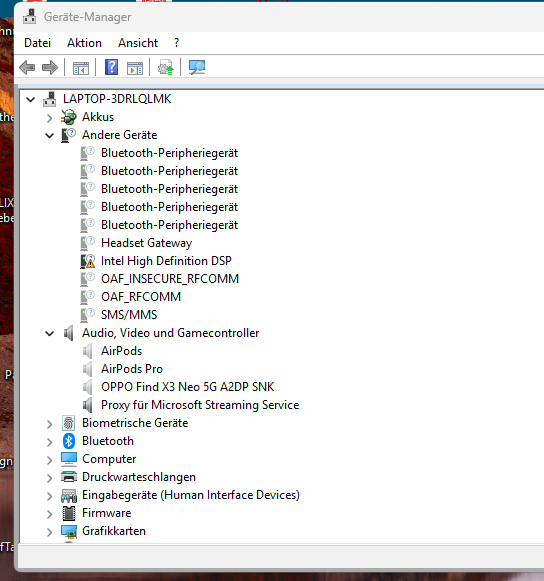This screenshot has width=544, height=581.
Task: Click the Grafikkarten display adapter icon
Action: [69, 531]
